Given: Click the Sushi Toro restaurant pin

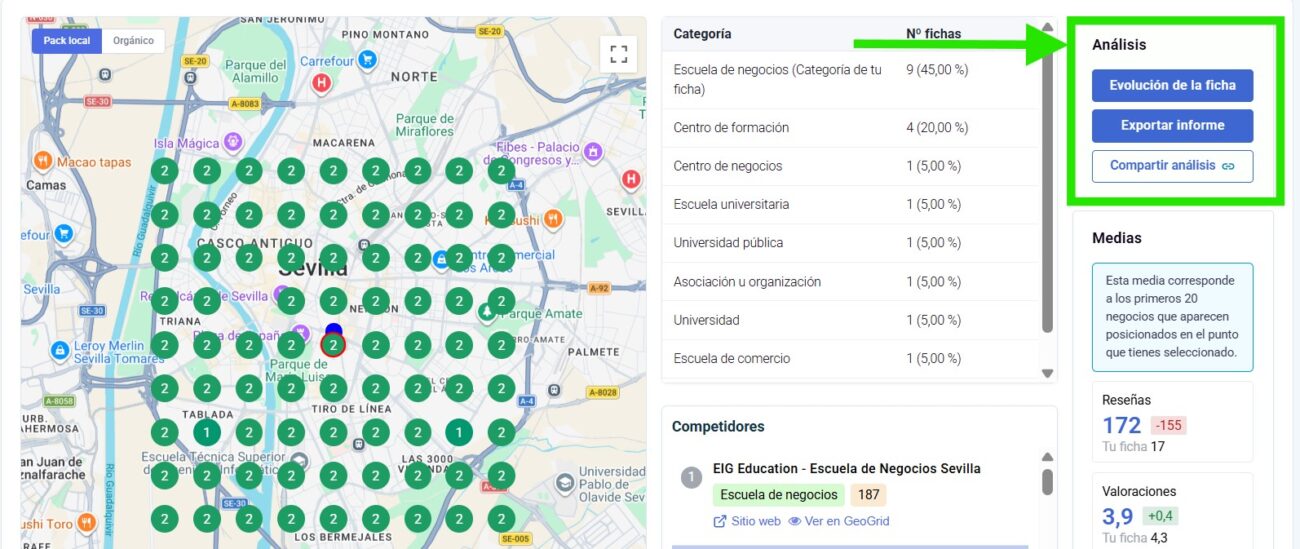Looking at the screenshot, I should (87, 523).
